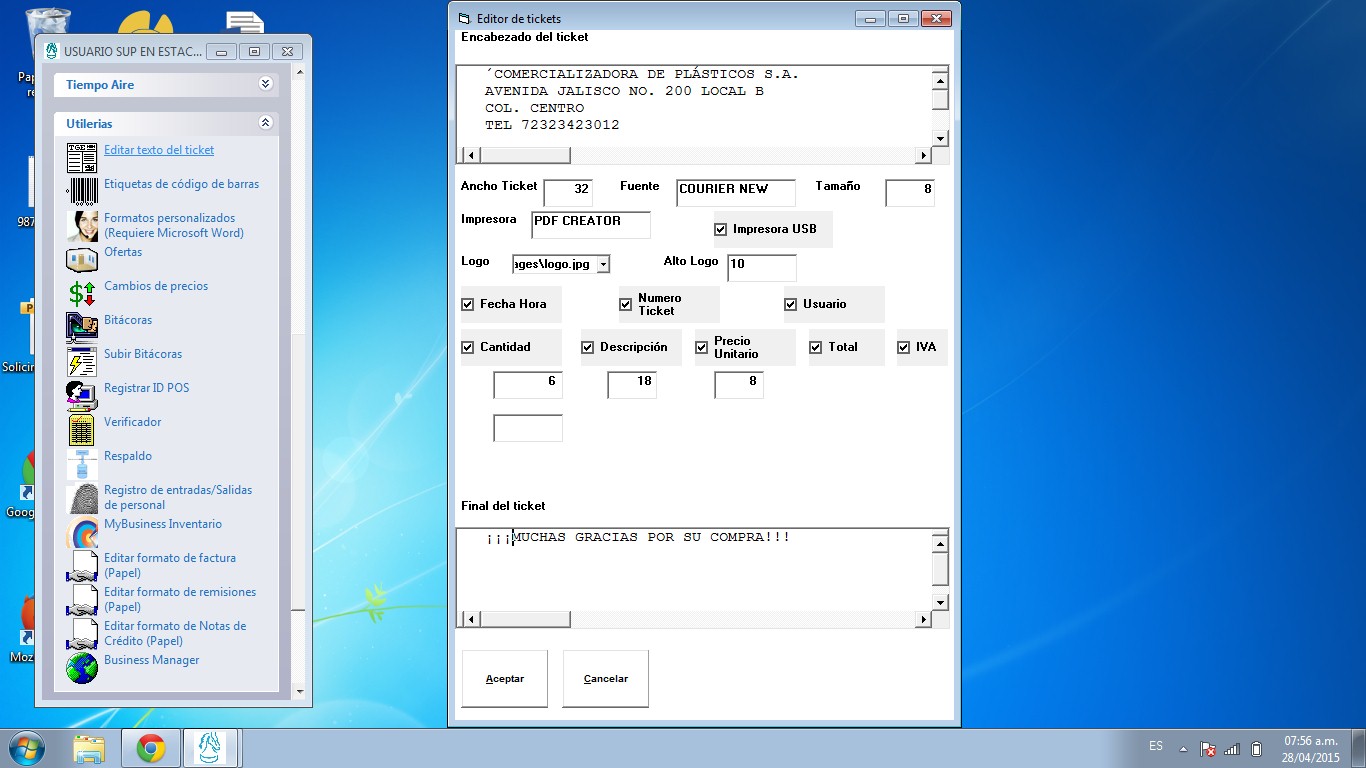Click the Verificador calculator icon
Image resolution: width=1366 pixels, height=768 pixels.
click(82, 429)
